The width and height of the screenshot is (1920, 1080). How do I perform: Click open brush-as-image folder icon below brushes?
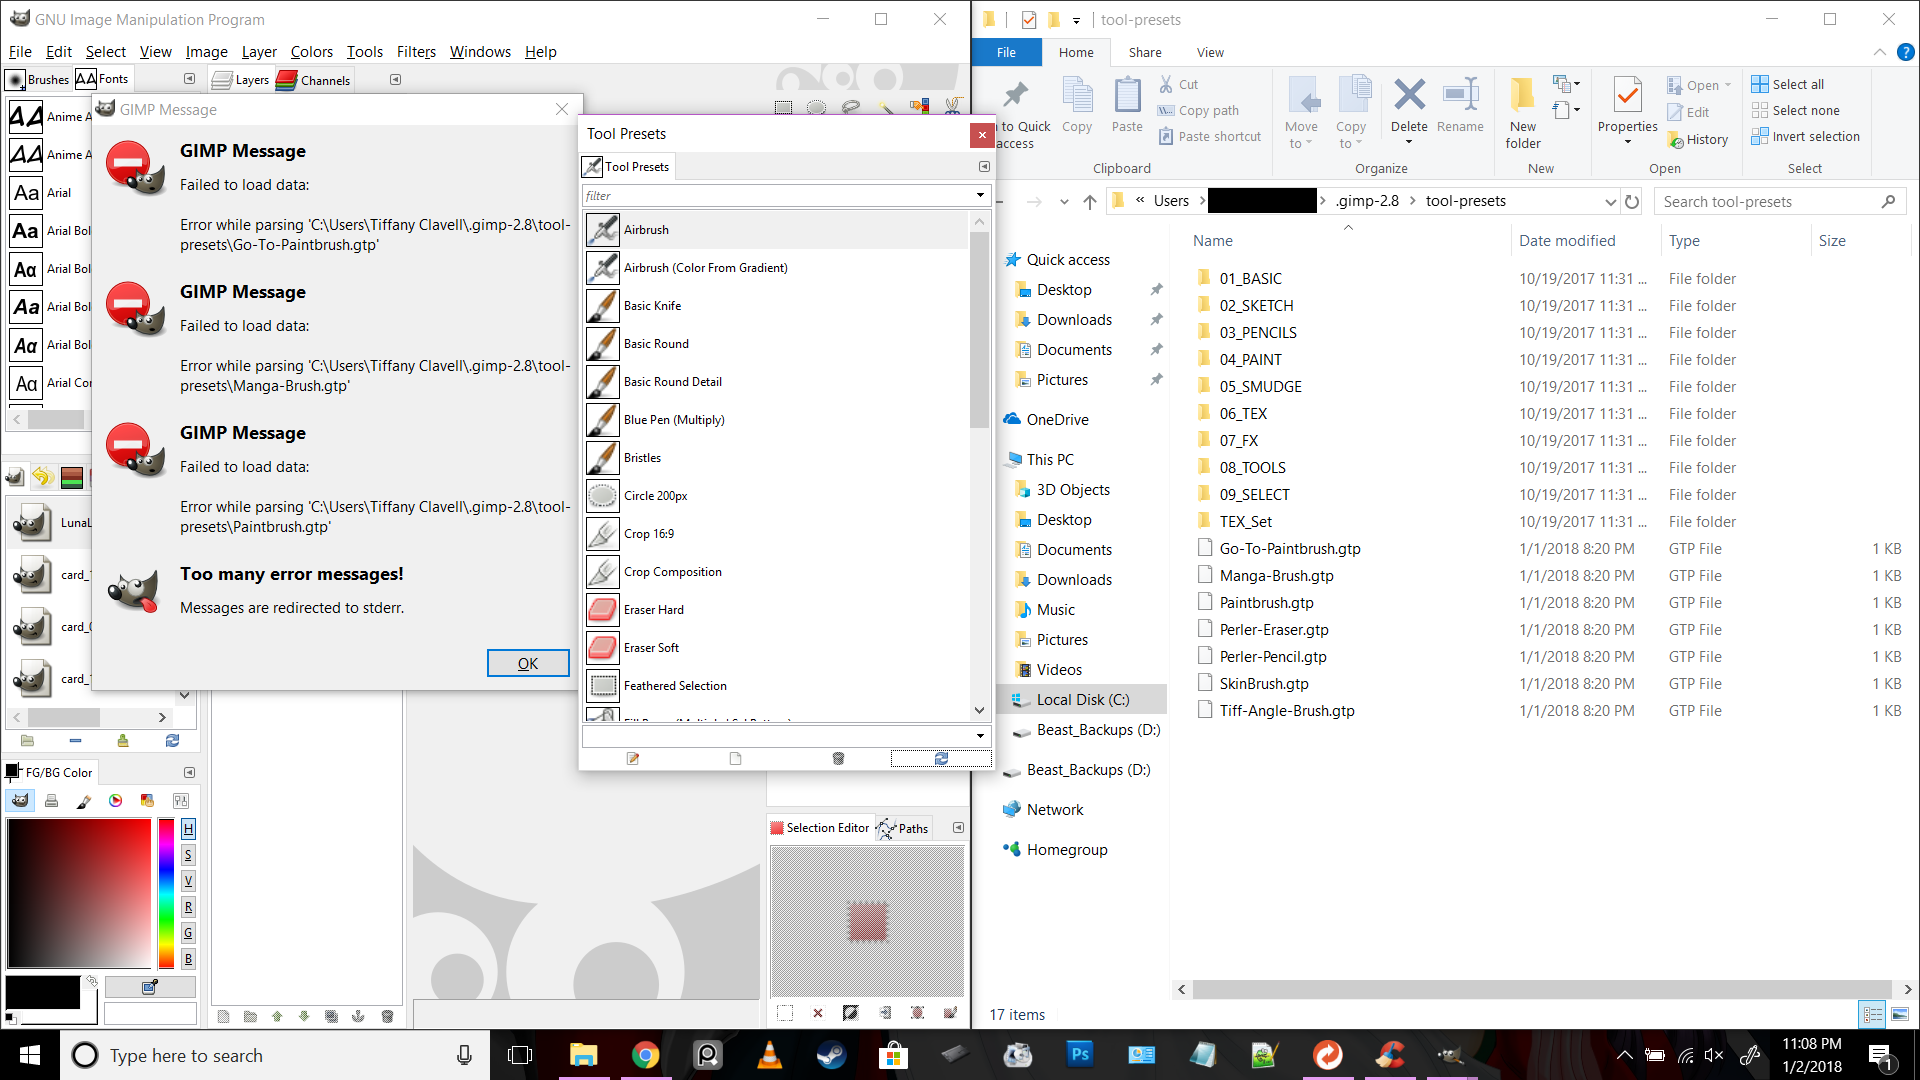(27, 741)
